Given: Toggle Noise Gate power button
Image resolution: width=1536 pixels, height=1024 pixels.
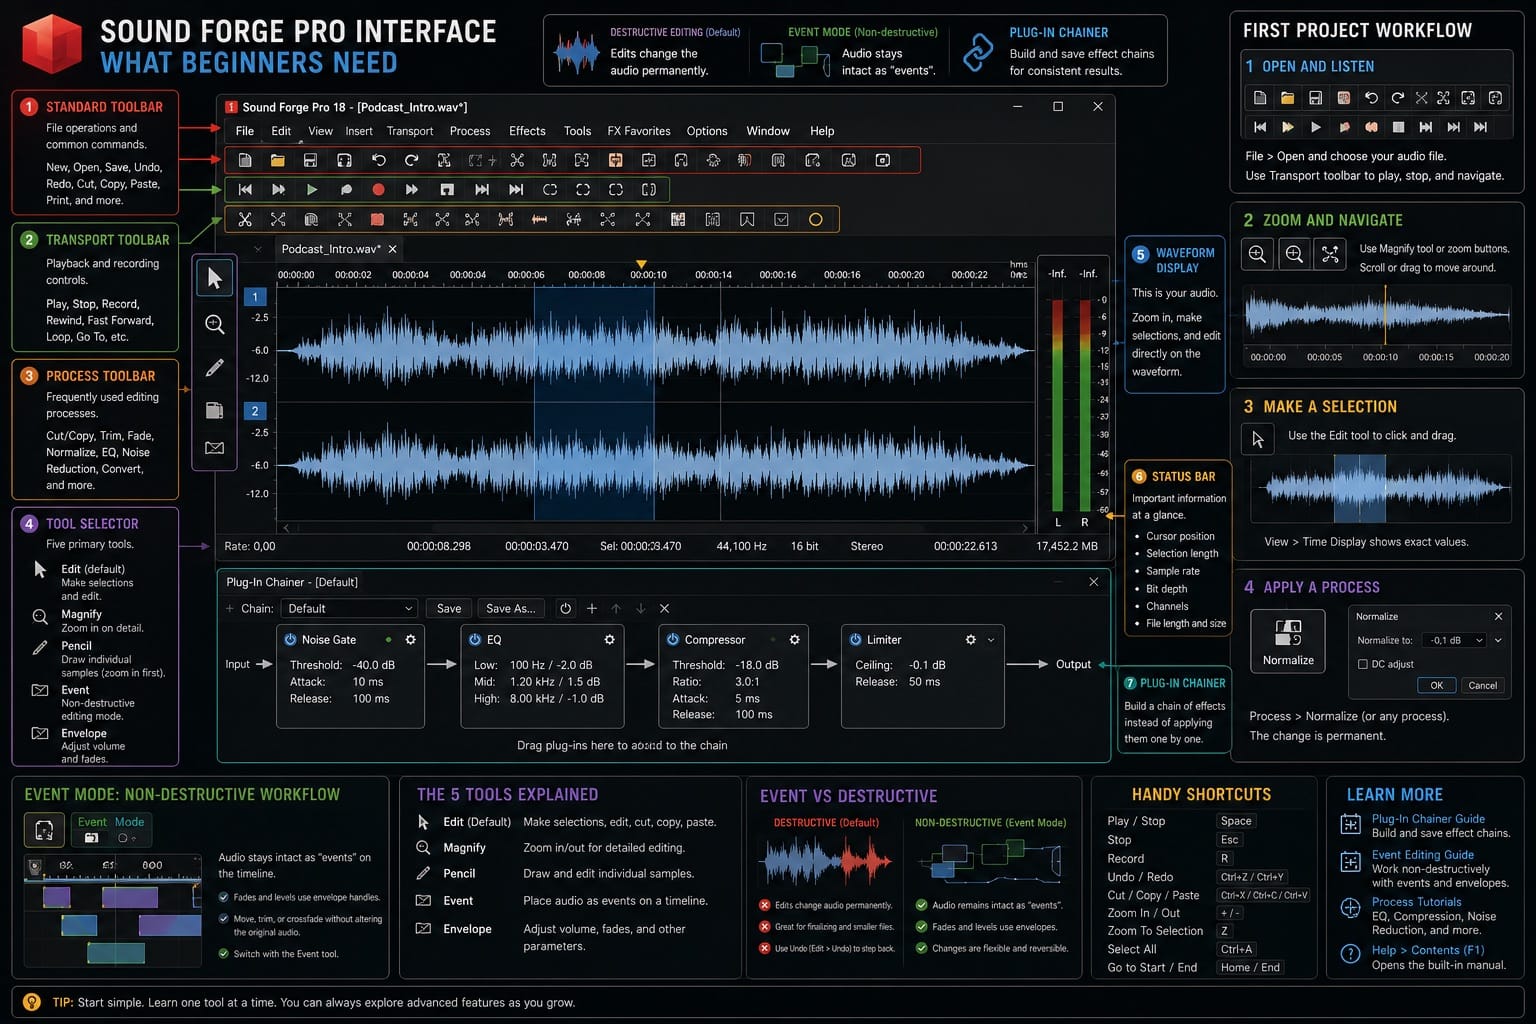Looking at the screenshot, I should click(290, 639).
